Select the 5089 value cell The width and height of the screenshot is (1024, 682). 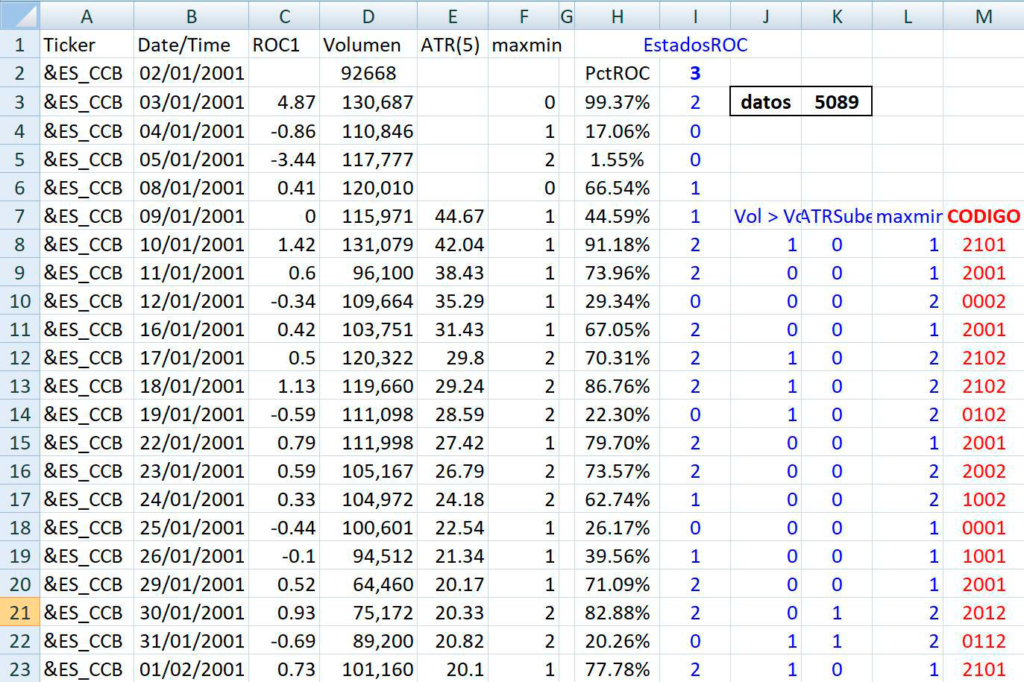pyautogui.click(x=837, y=102)
